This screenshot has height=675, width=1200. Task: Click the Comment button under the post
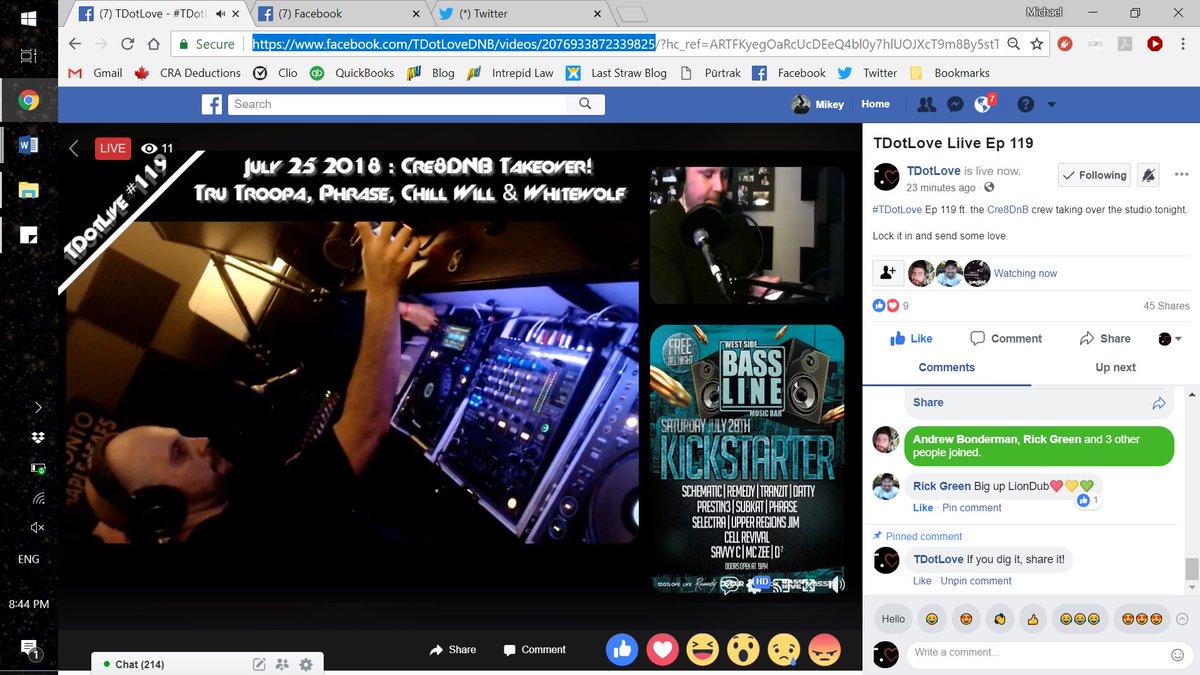(x=1006, y=339)
